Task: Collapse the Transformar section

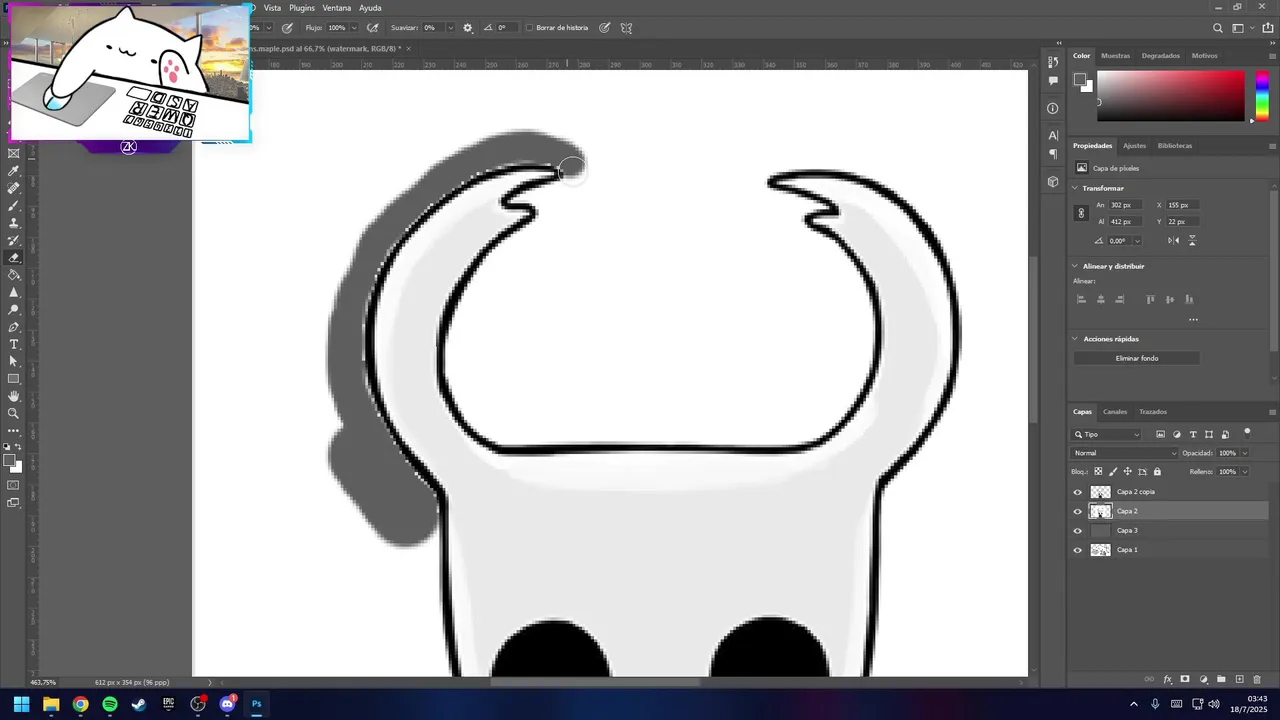Action: click(x=1075, y=188)
